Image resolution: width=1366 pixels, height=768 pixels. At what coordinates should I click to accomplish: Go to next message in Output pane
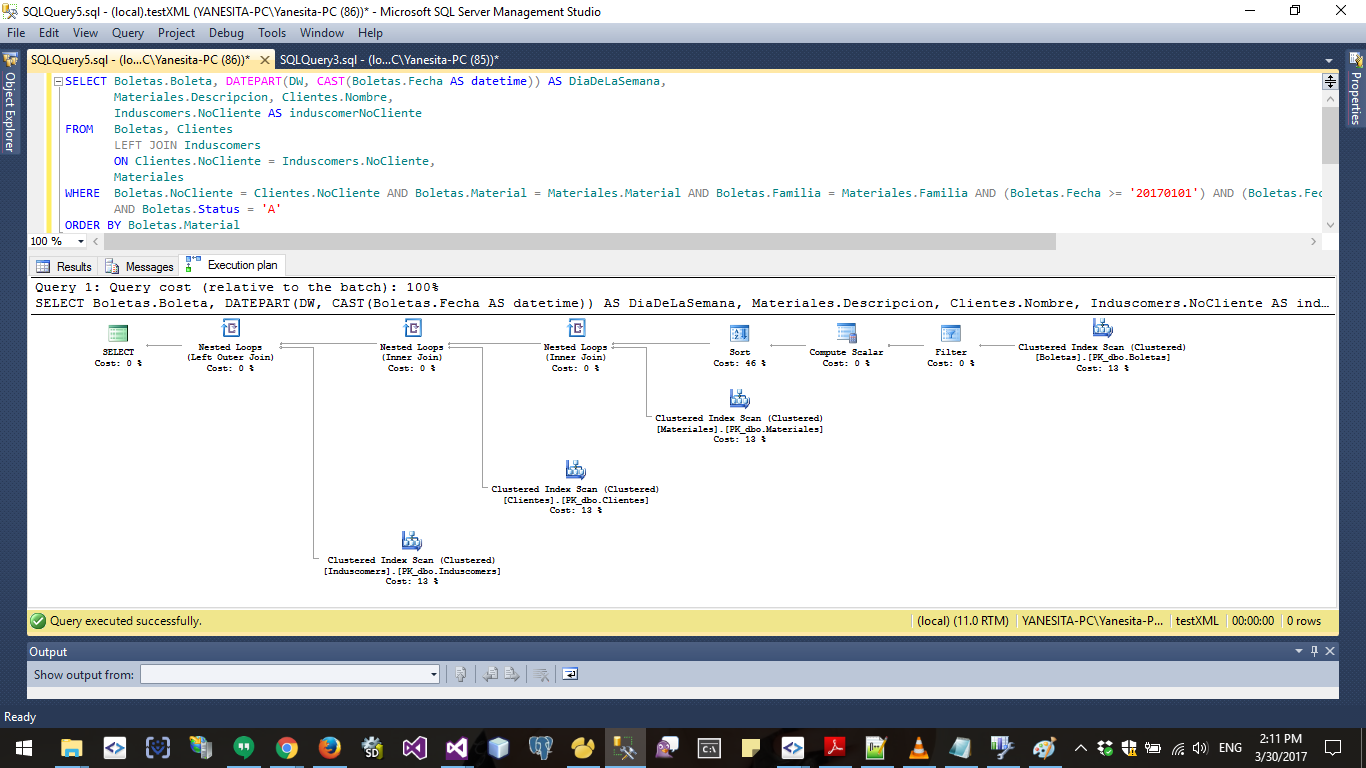pyautogui.click(x=511, y=675)
